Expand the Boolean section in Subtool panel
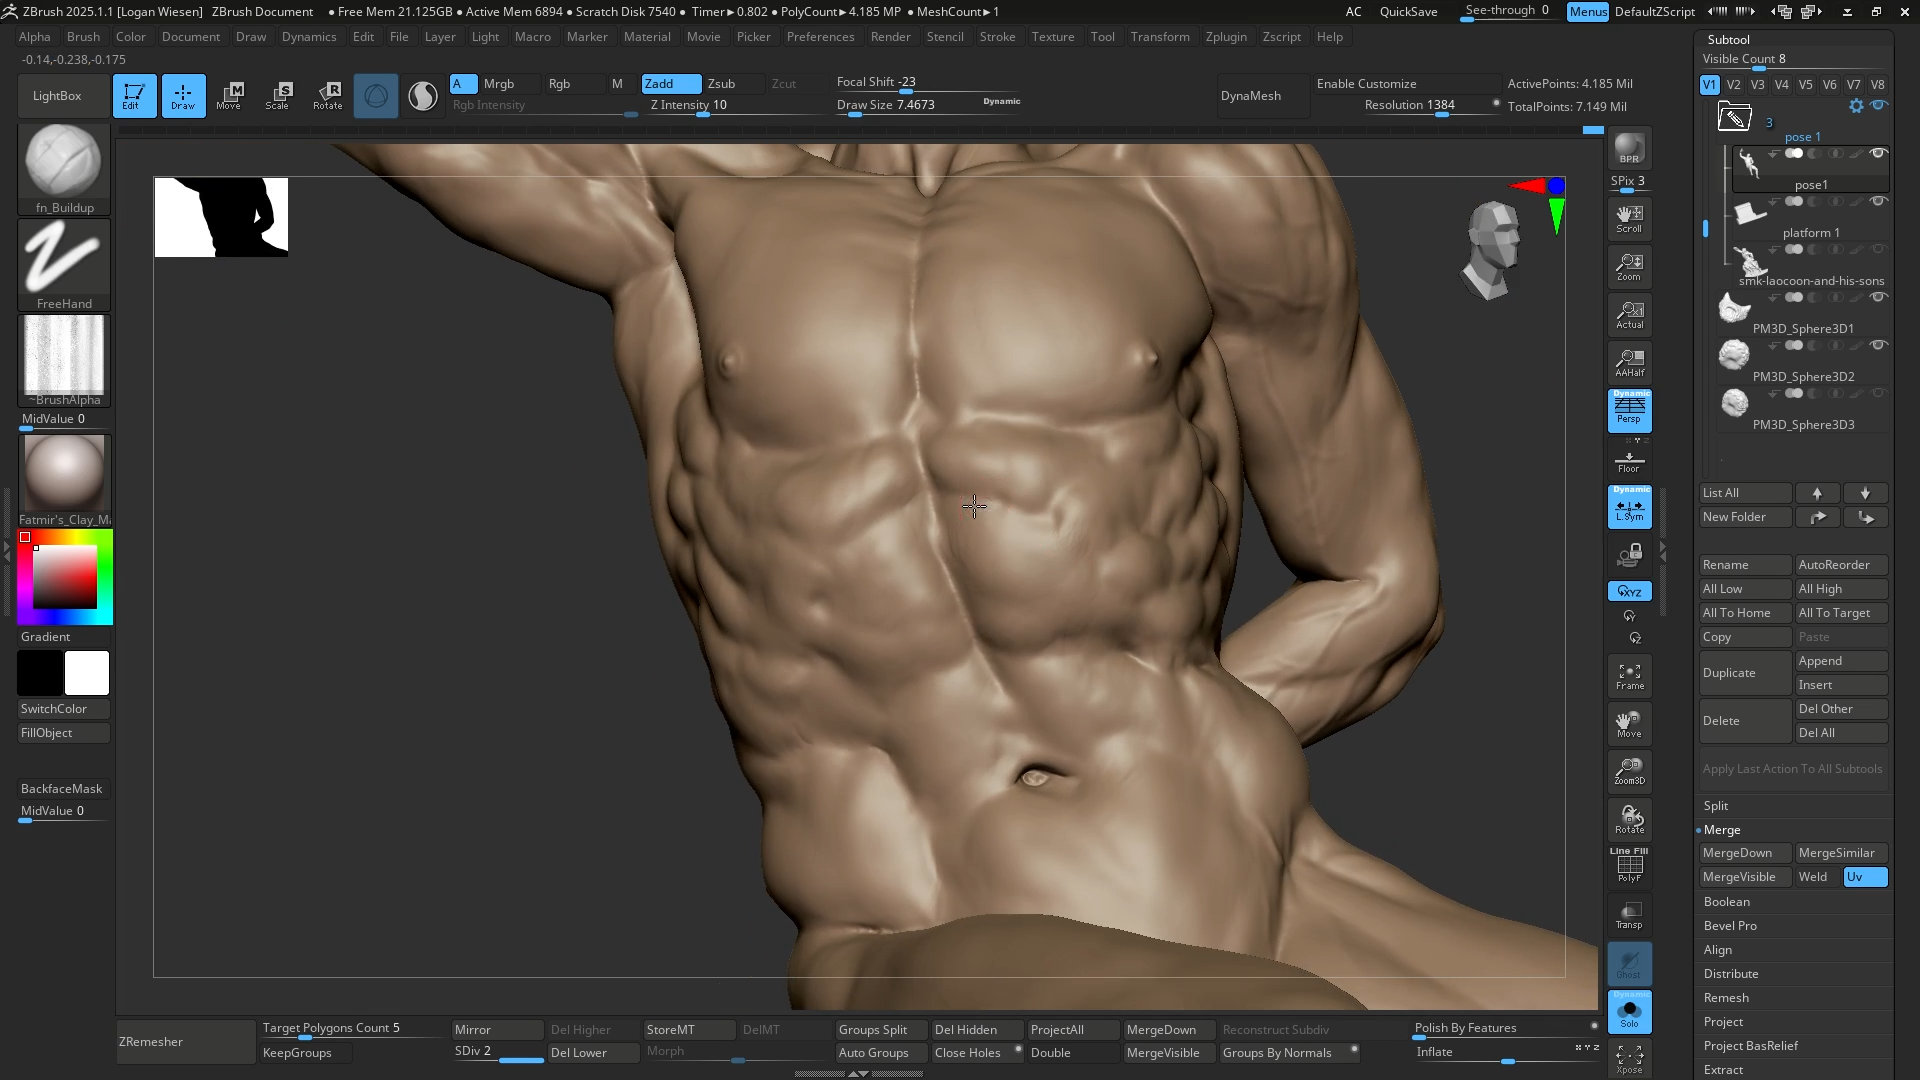Image resolution: width=1920 pixels, height=1080 pixels. [1727, 901]
